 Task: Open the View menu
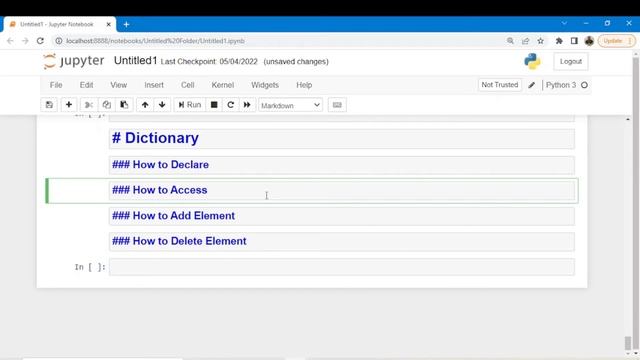point(118,85)
